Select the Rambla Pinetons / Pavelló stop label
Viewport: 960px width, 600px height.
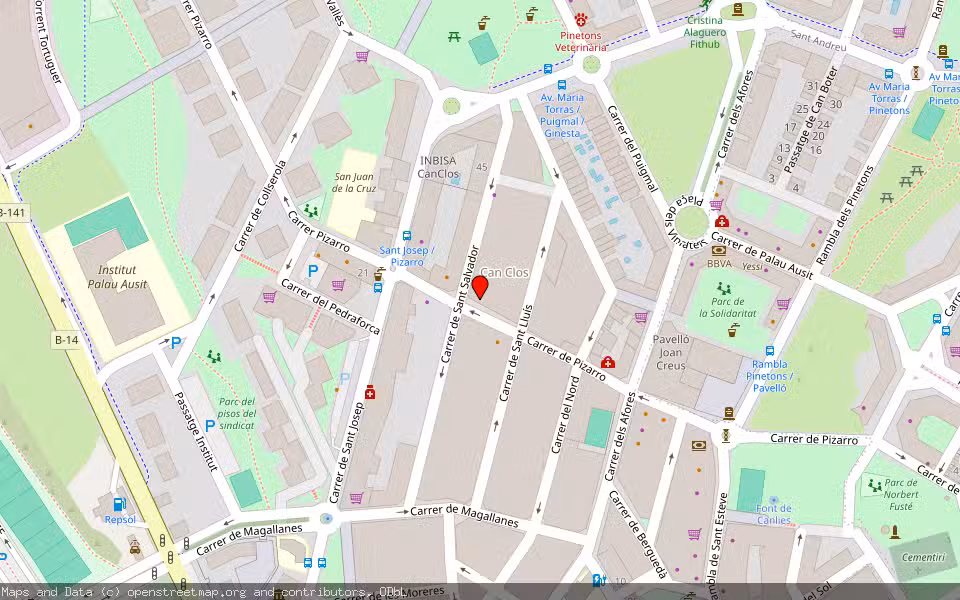[x=770, y=376]
